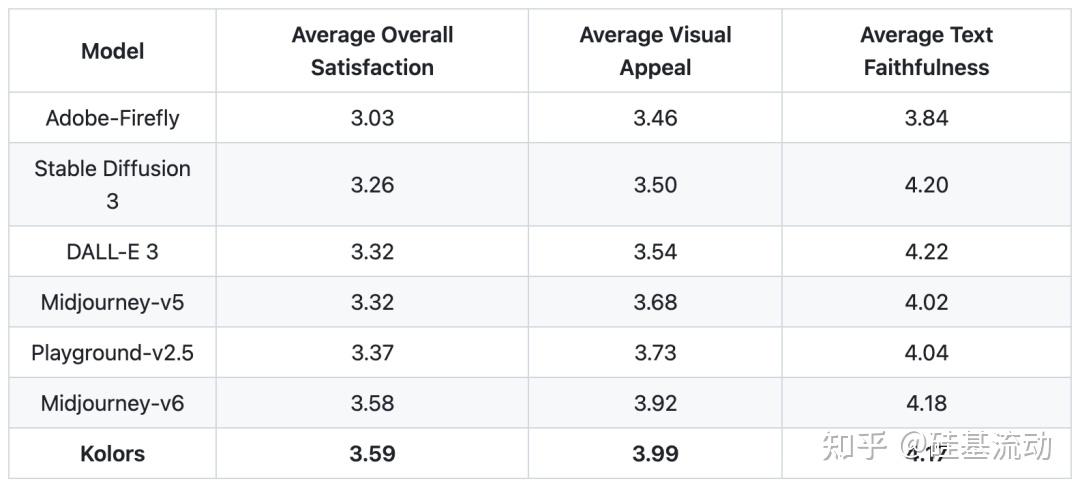Image resolution: width=1080 pixels, height=490 pixels.
Task: Click Midjourney-v5's 3.68 visual appeal score
Action: pos(655,302)
